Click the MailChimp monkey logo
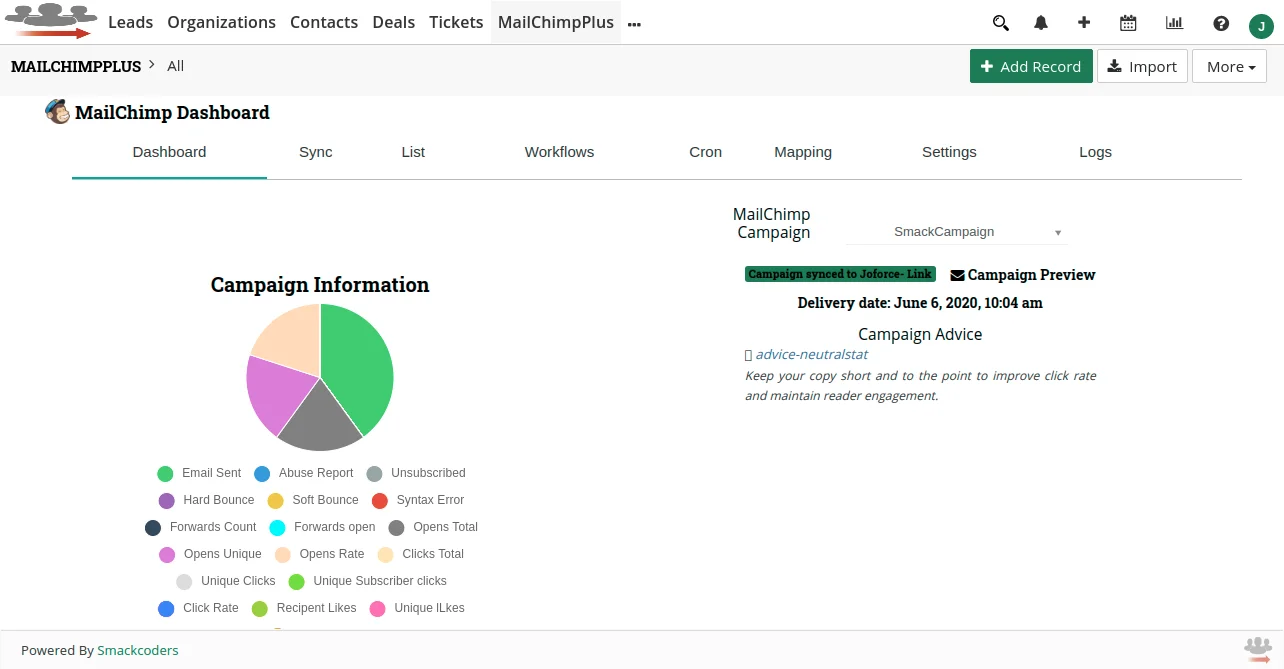Viewport: 1284px width, 669px height. click(58, 111)
